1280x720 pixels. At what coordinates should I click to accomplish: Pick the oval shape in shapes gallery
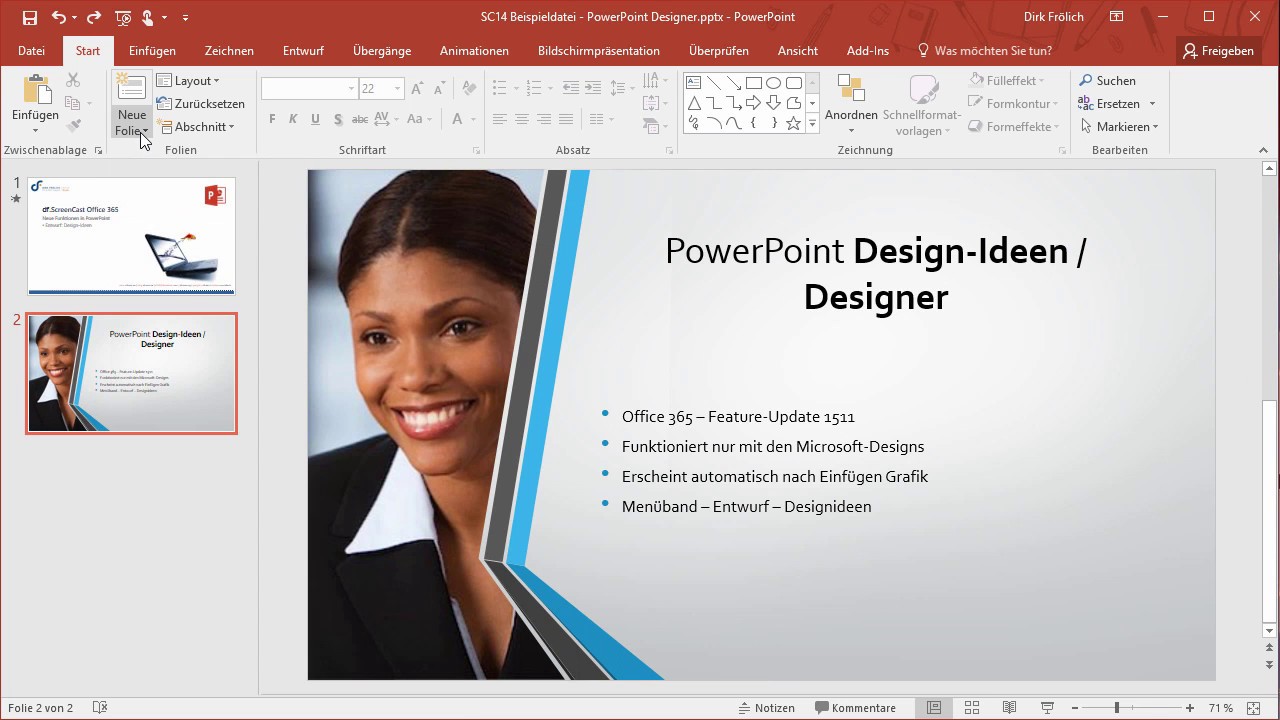tap(774, 83)
